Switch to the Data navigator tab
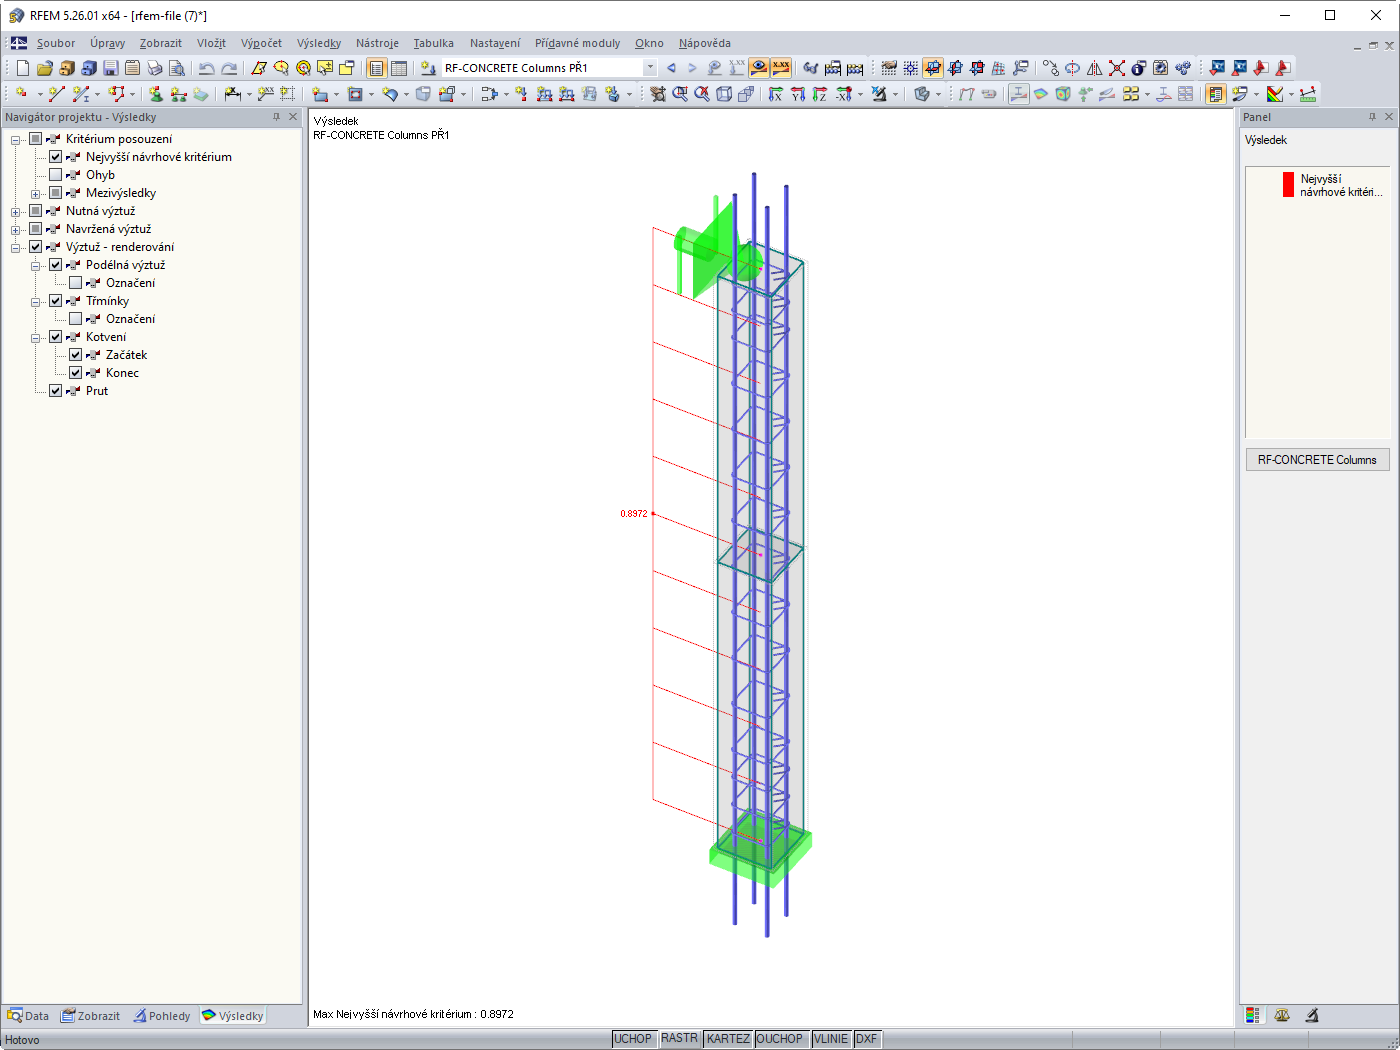Image resolution: width=1400 pixels, height=1050 pixels. coord(28,1016)
